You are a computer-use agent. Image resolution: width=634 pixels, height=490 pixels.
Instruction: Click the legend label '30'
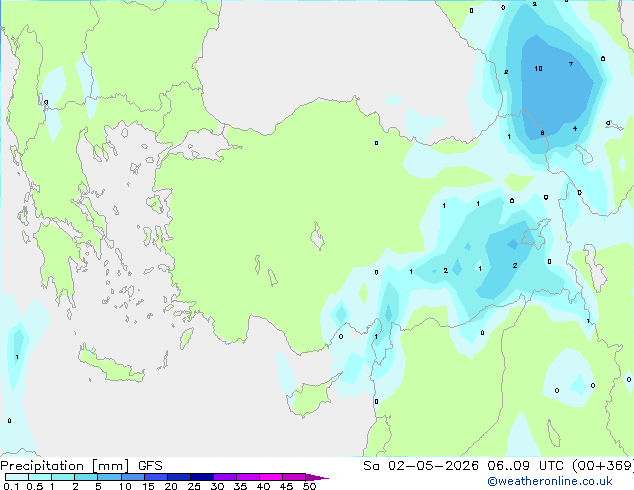(x=217, y=486)
